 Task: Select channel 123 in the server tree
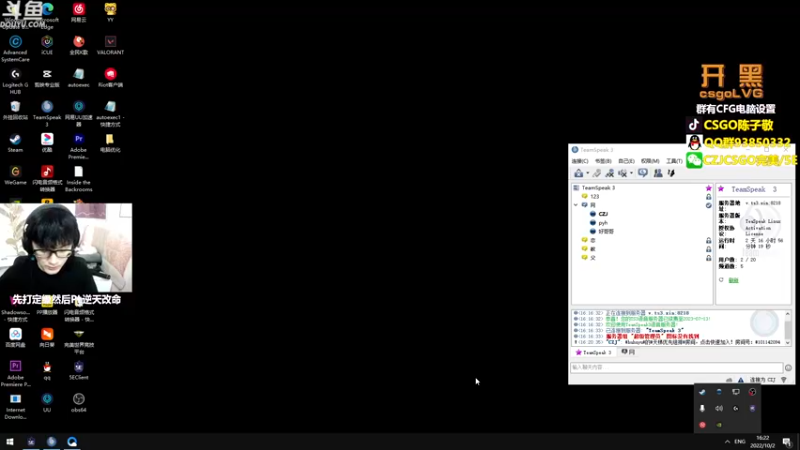tap(642, 196)
